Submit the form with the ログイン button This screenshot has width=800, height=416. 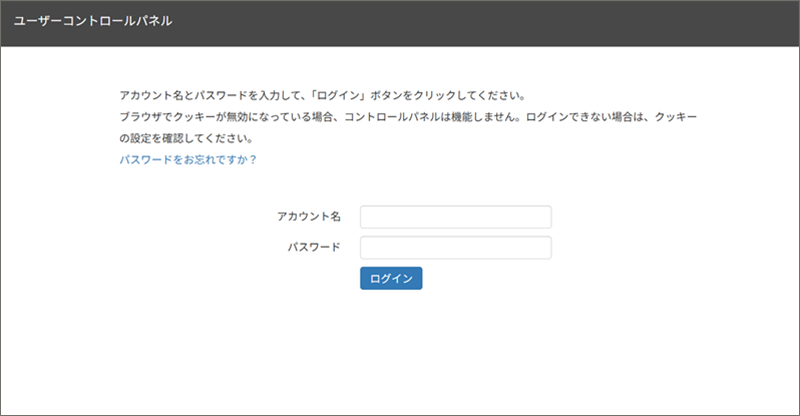point(391,278)
